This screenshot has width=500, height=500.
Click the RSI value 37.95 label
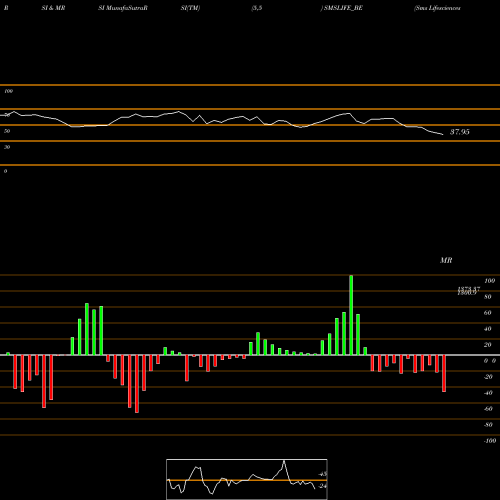(x=460, y=132)
